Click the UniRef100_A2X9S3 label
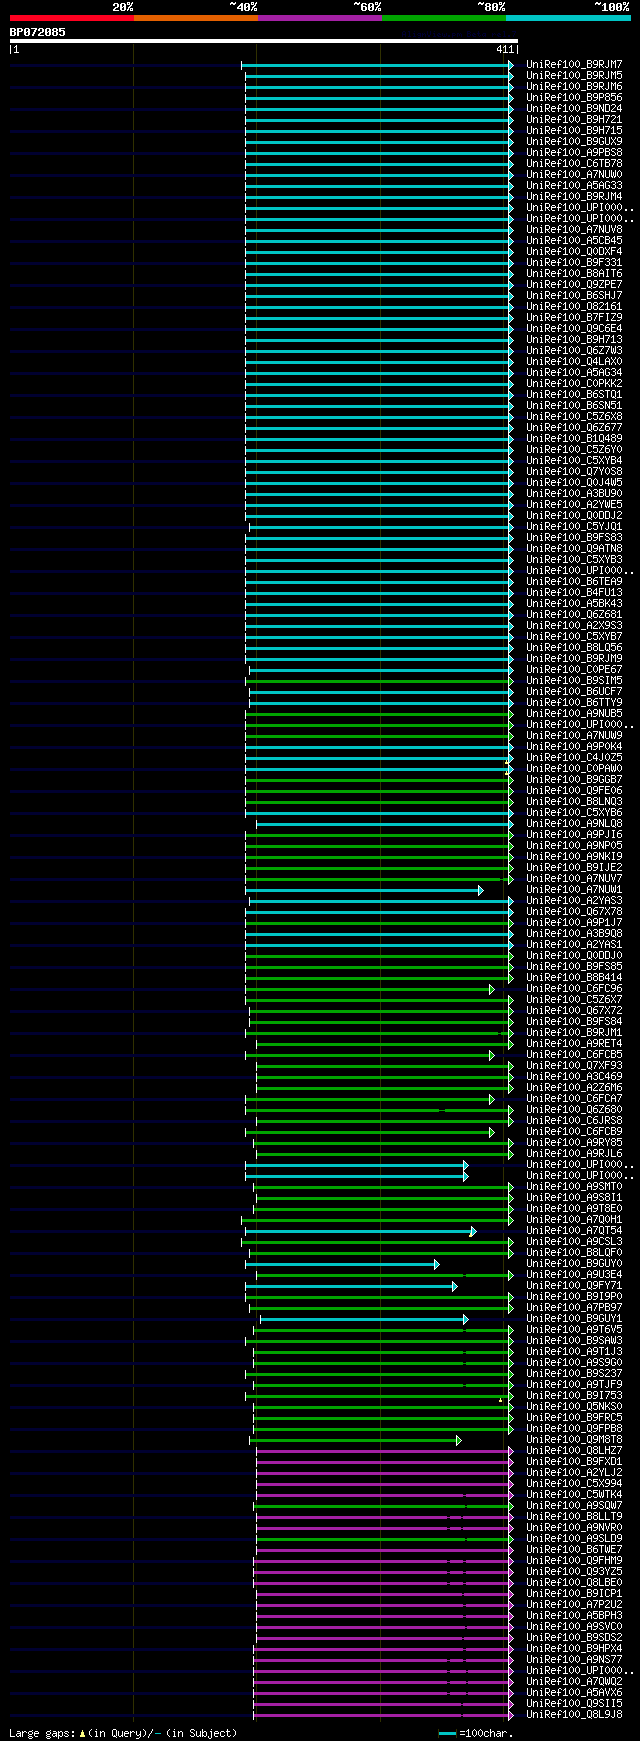 574,626
